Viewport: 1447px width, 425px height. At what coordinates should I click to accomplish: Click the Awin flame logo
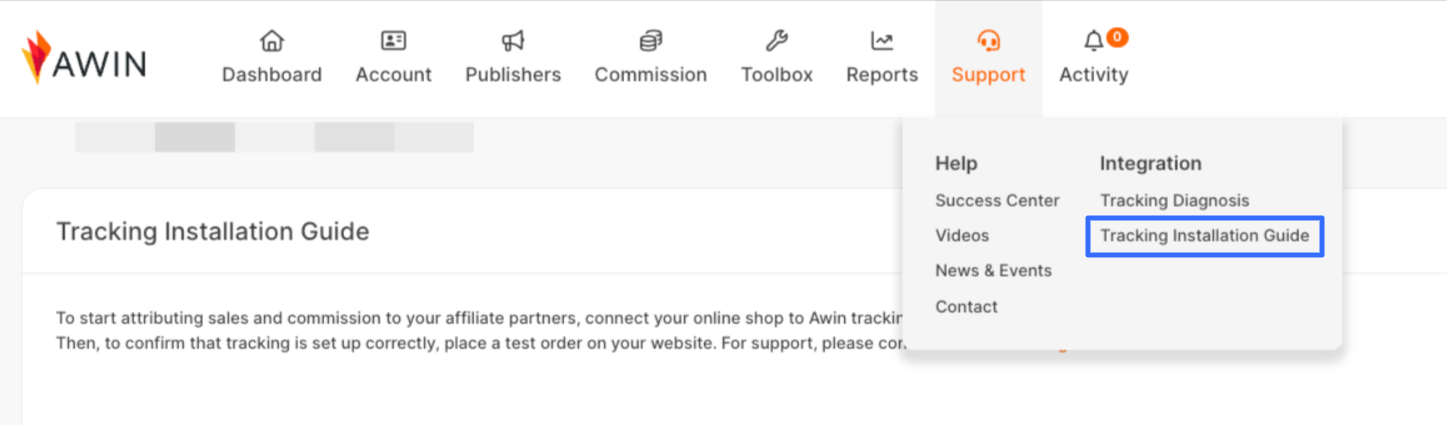37,56
